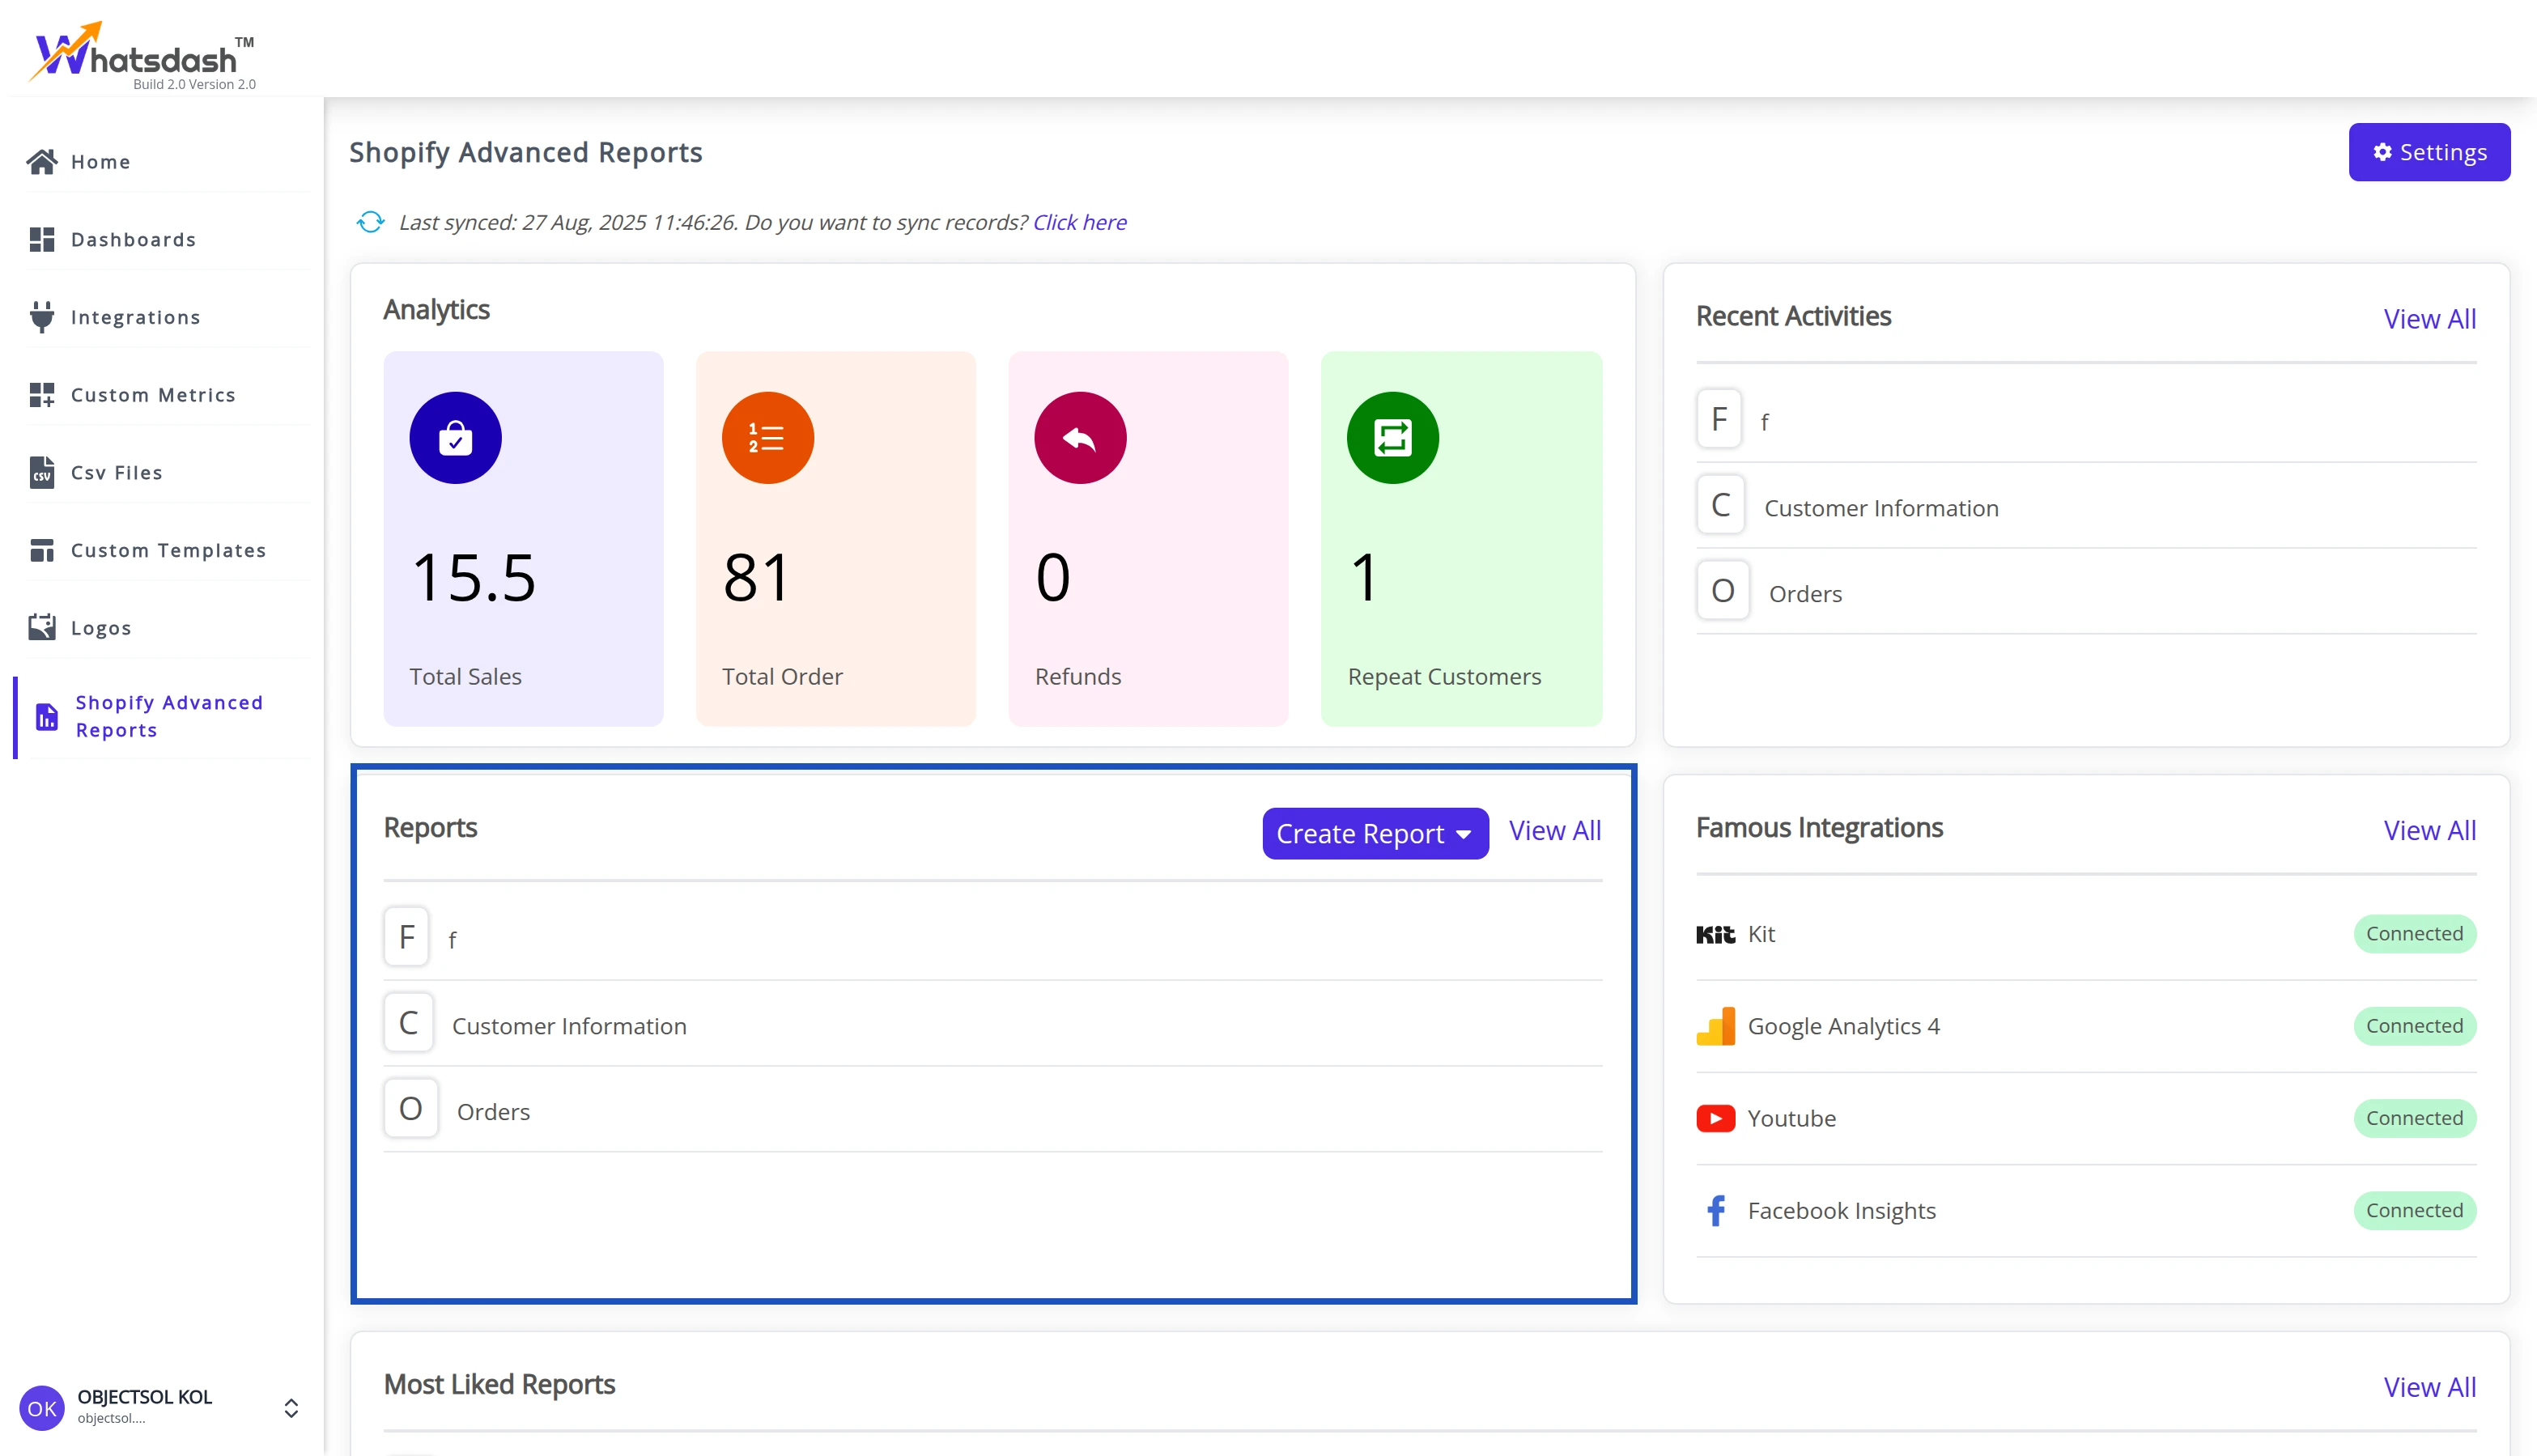The height and width of the screenshot is (1456, 2537).
Task: Click the Youtube integration icon
Action: coord(1715,1118)
